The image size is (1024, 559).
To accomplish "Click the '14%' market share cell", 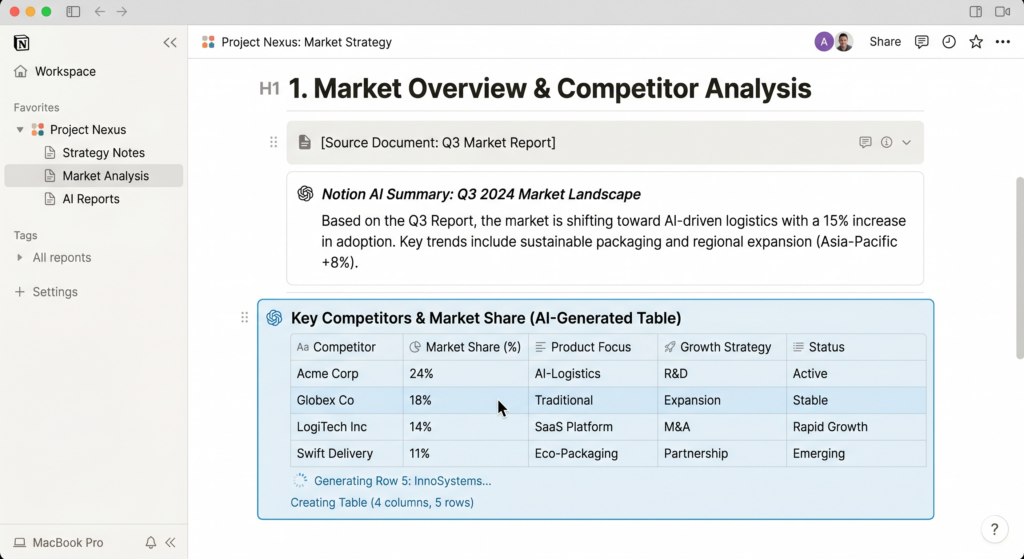I will (466, 427).
